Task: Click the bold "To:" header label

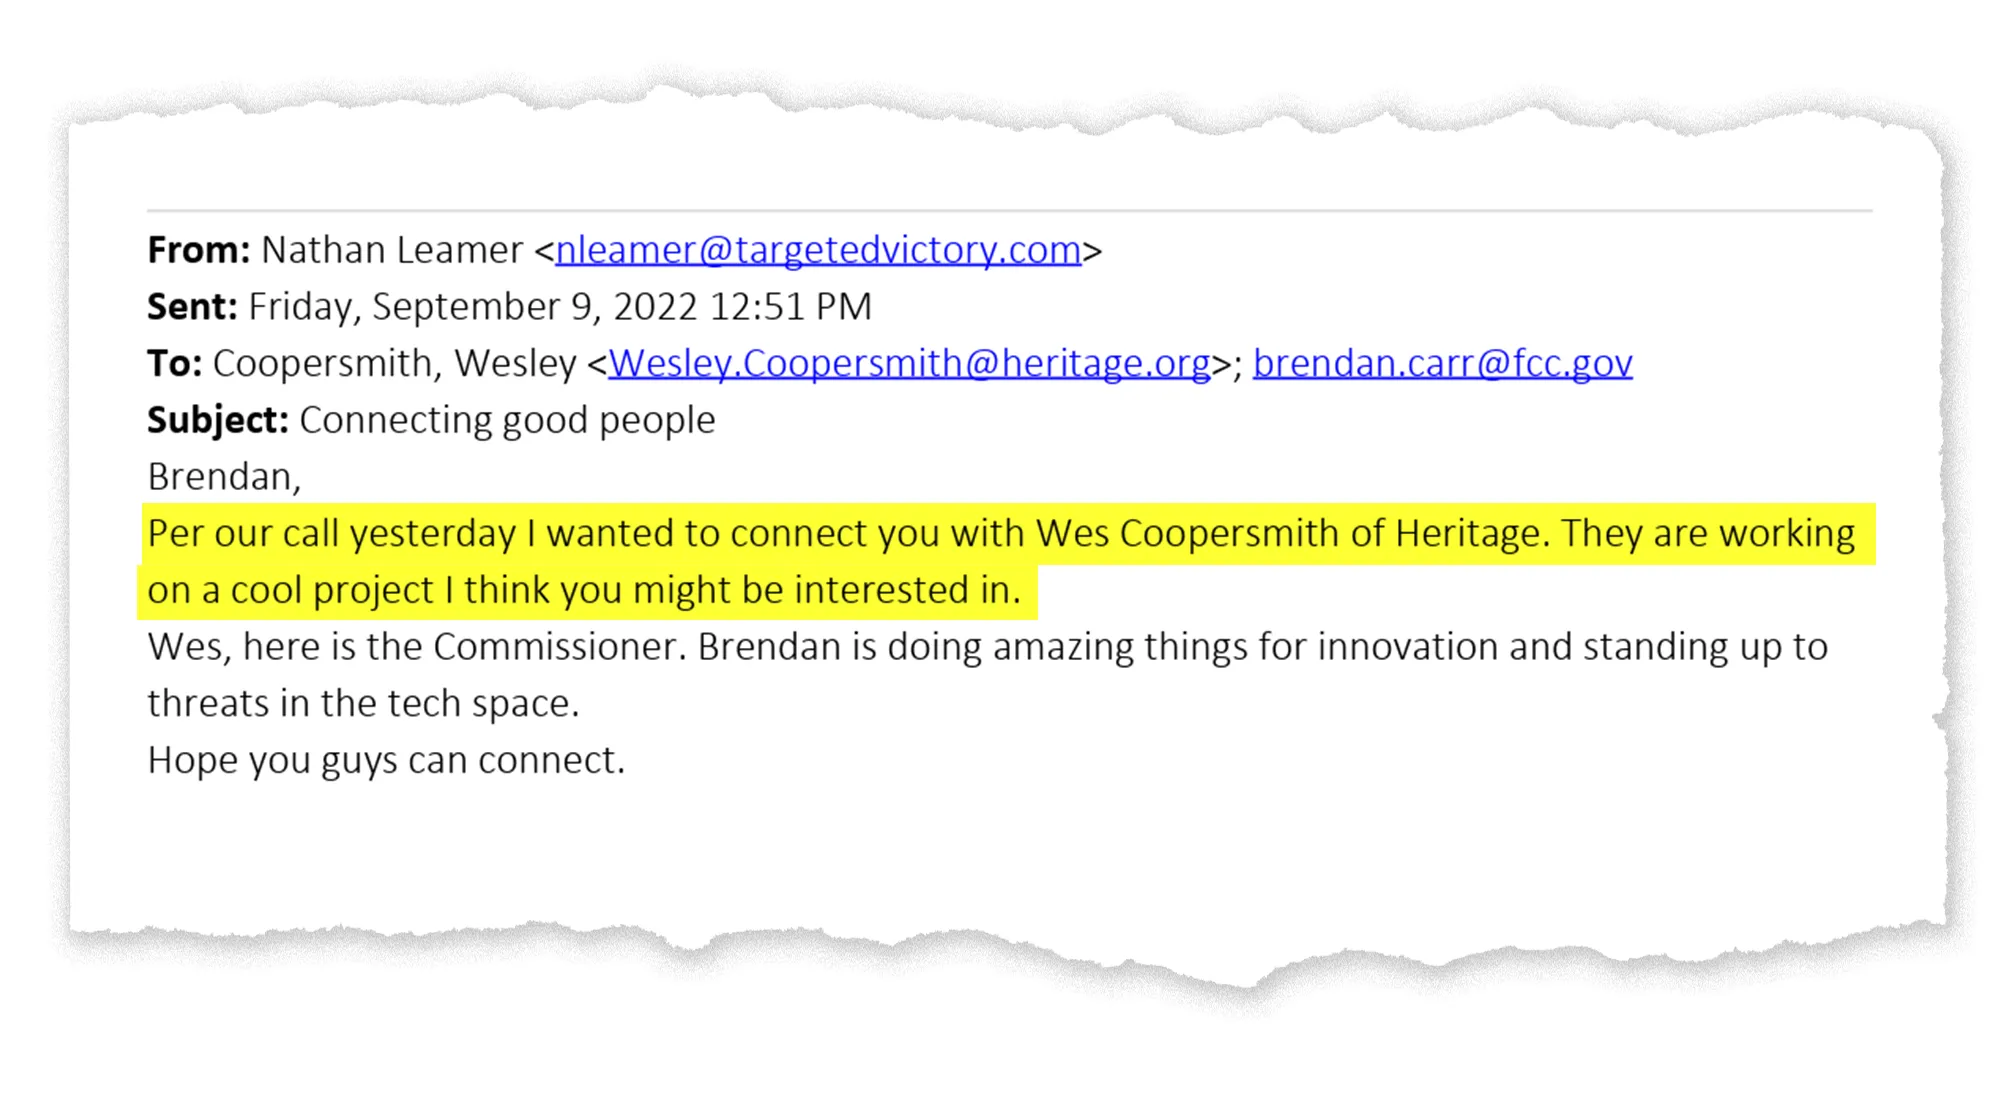Action: click(174, 363)
